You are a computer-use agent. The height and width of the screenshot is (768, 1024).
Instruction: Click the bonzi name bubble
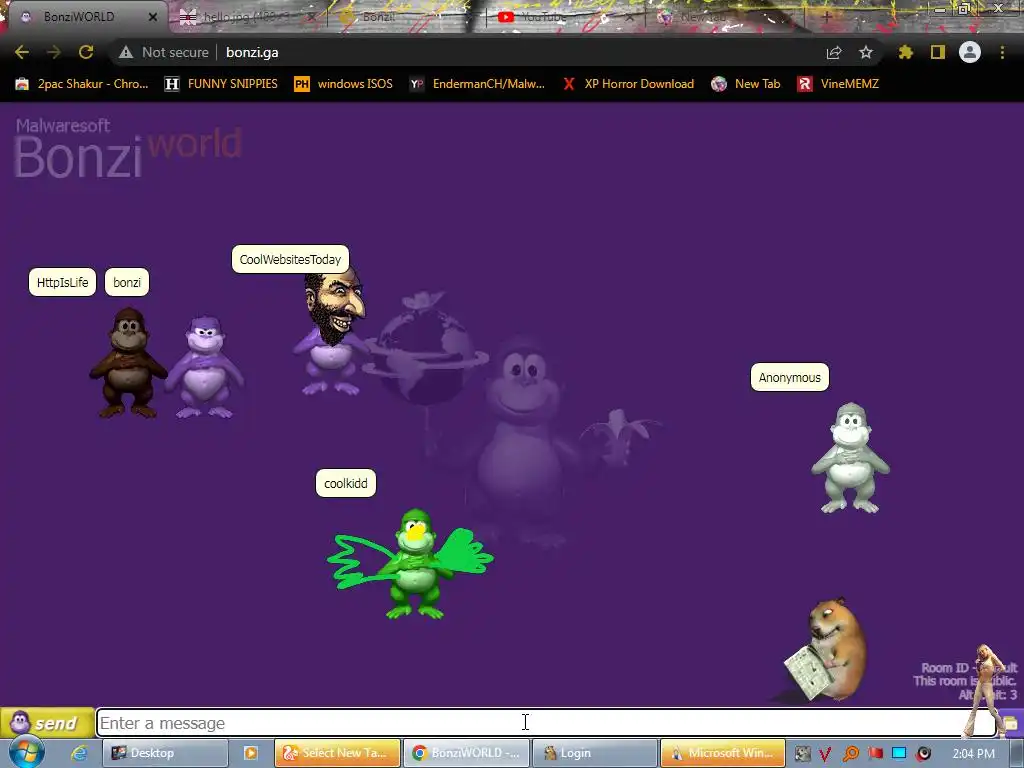pyautogui.click(x=127, y=282)
